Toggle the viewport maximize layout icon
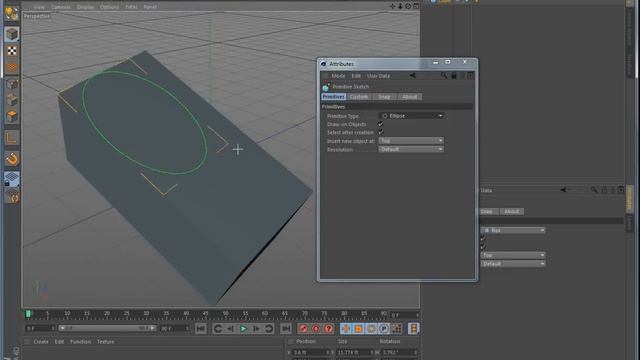The width and height of the screenshot is (640, 360). [416, 6]
